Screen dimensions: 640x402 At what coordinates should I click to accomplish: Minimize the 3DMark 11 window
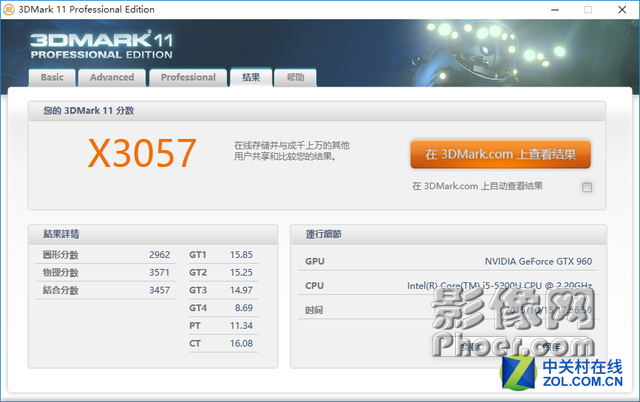(555, 9)
